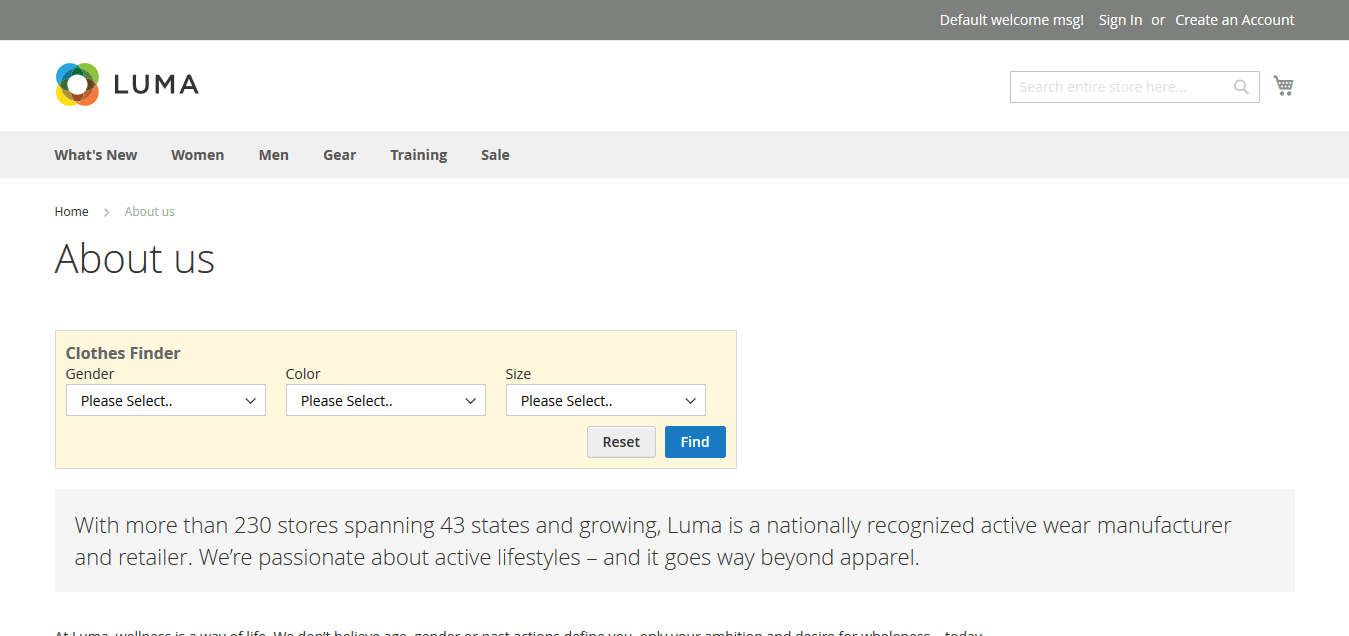Expand the Gender dropdown
This screenshot has width=1349, height=636.
point(166,401)
